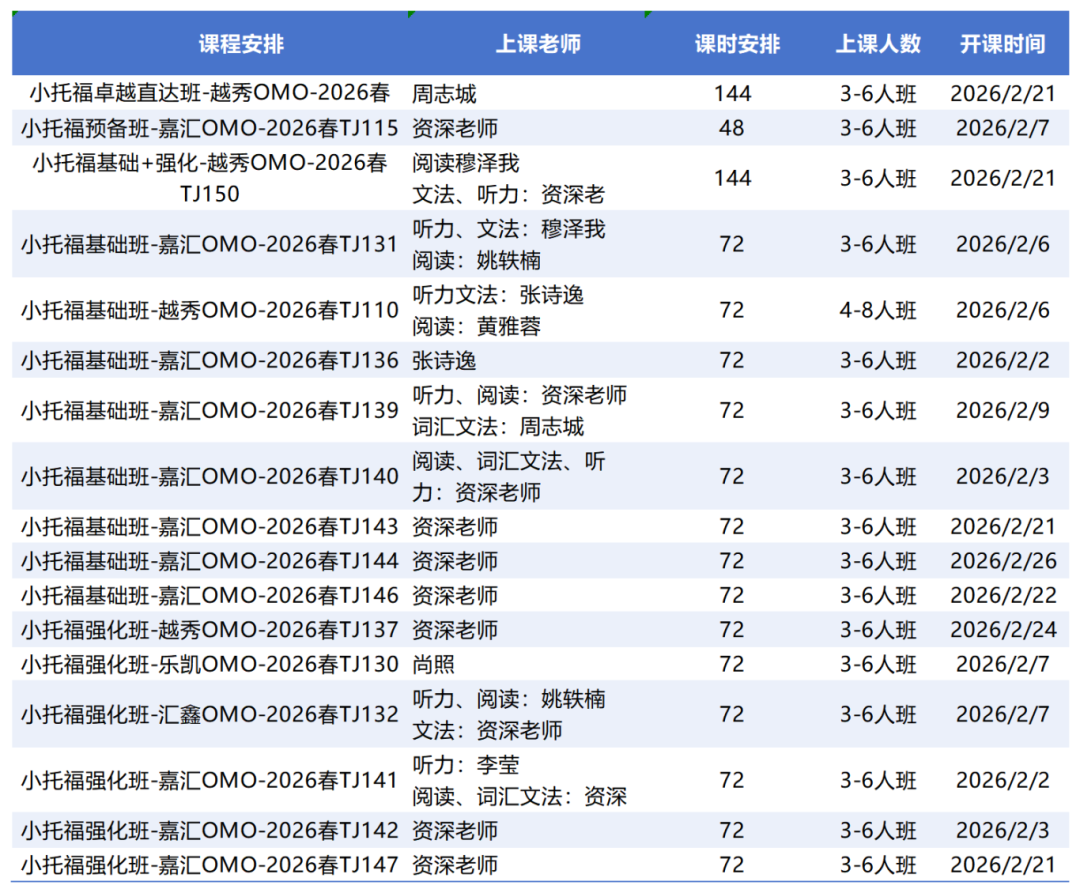Click the 上课老师 column header
The image size is (1080, 893).
(539, 43)
